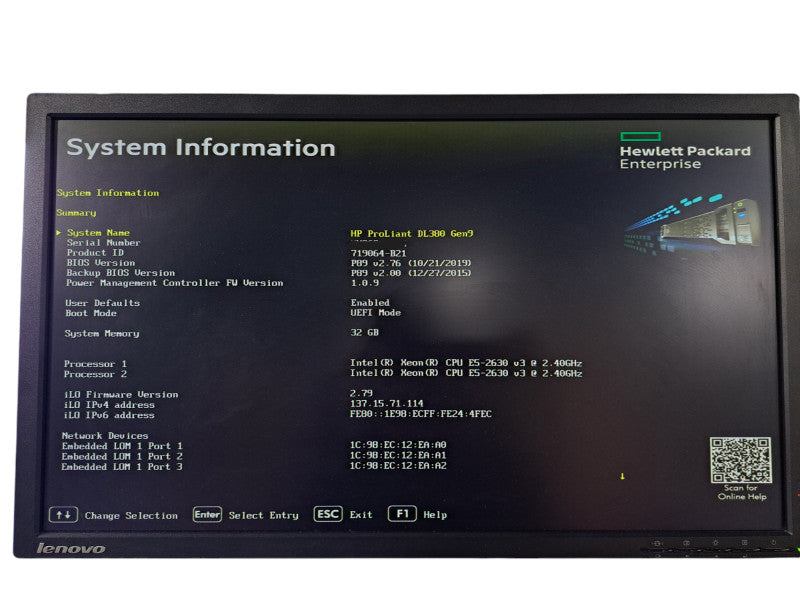Viewport: 800px width, 600px height.
Task: Click the iLO Firmware Version label
Action: click(121, 395)
